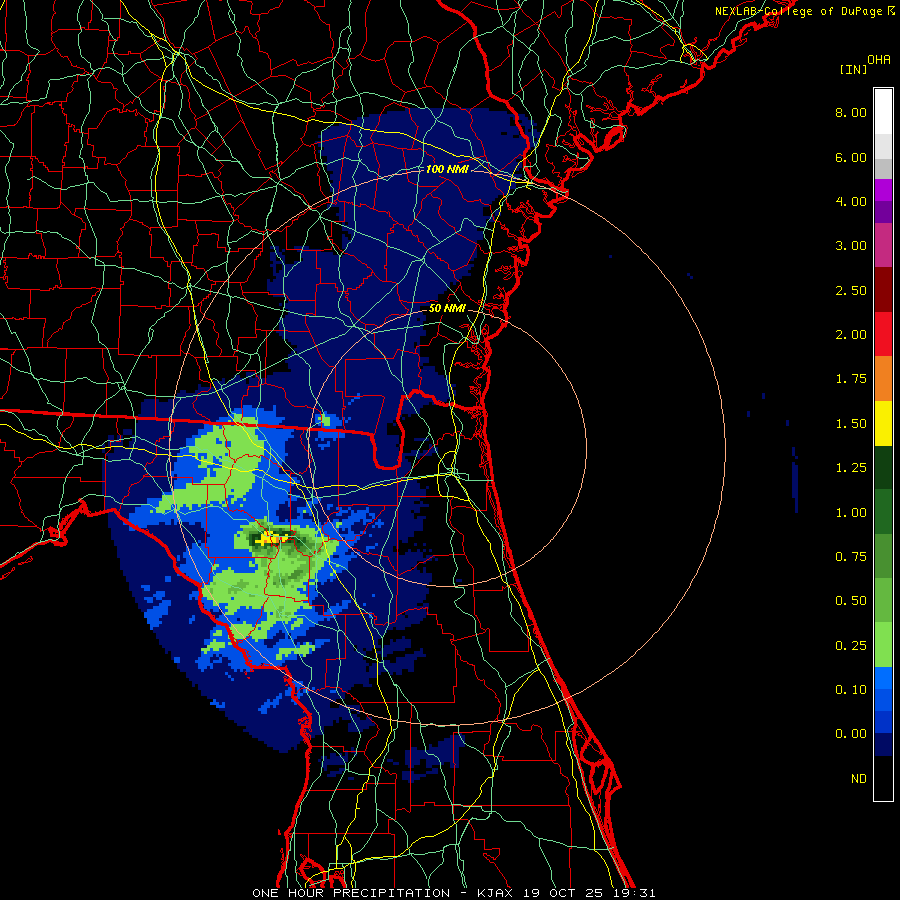Click the KJAX station identifier in the caption
This screenshot has height=900, width=900.
point(496,893)
